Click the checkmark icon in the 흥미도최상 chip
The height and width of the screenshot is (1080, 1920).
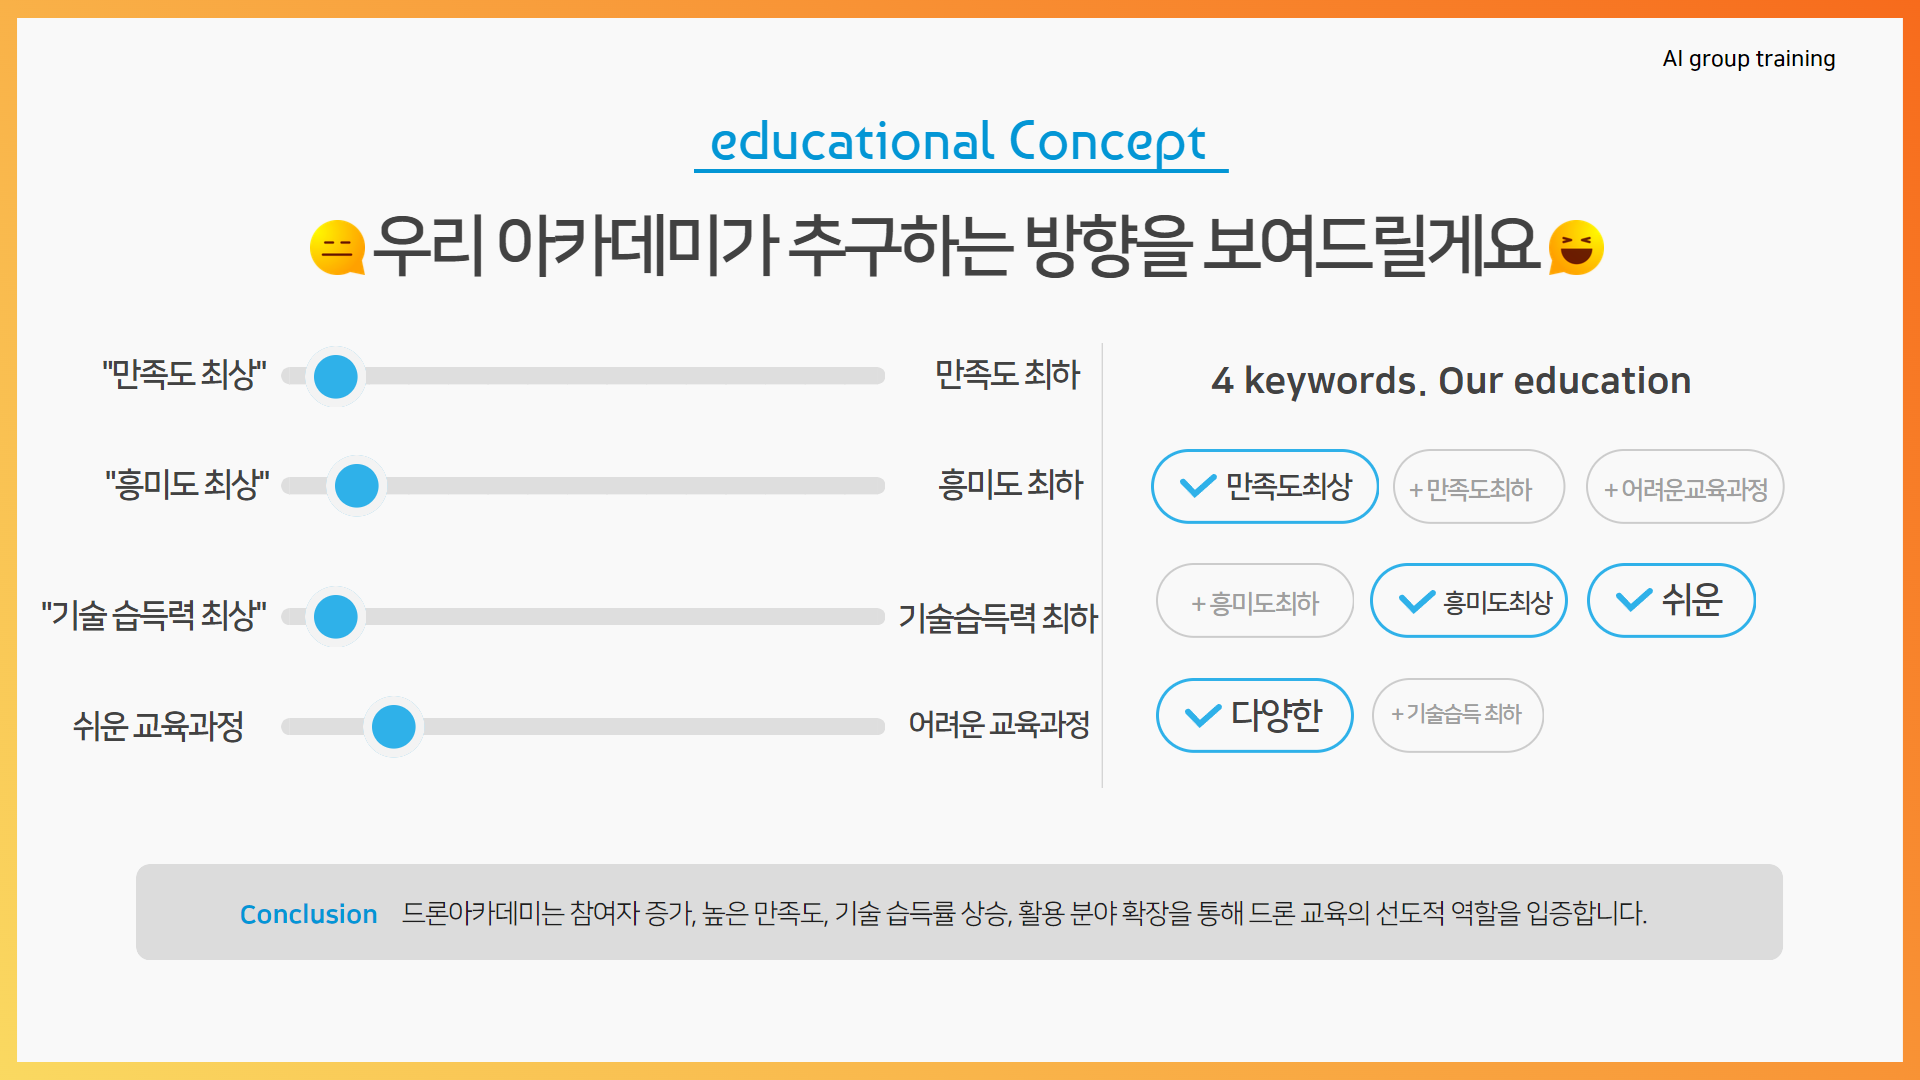coord(1417,602)
